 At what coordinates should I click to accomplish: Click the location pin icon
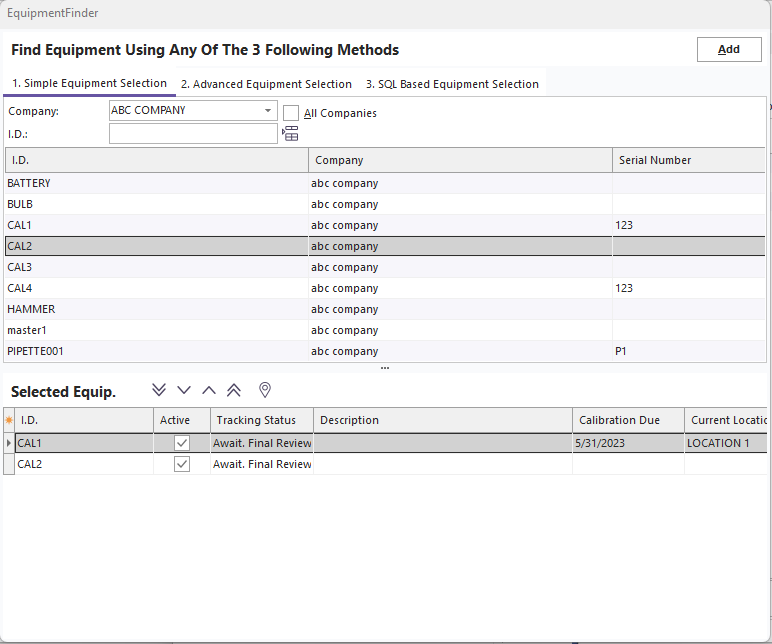[265, 390]
